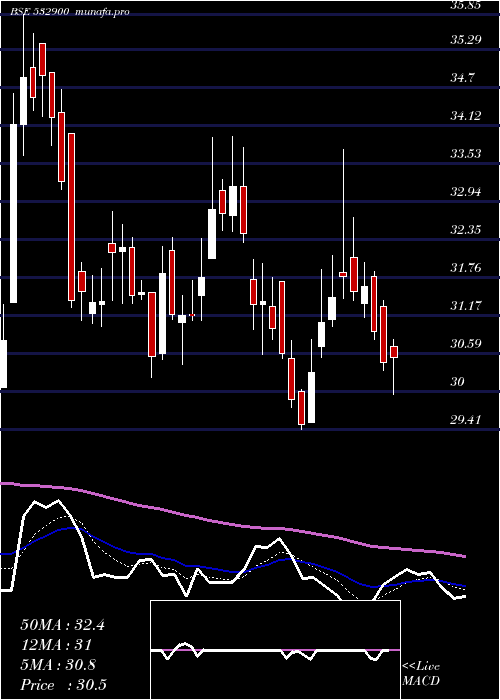Select the 34.12 price axis label
The width and height of the screenshot is (500, 700).
pyautogui.click(x=465, y=116)
